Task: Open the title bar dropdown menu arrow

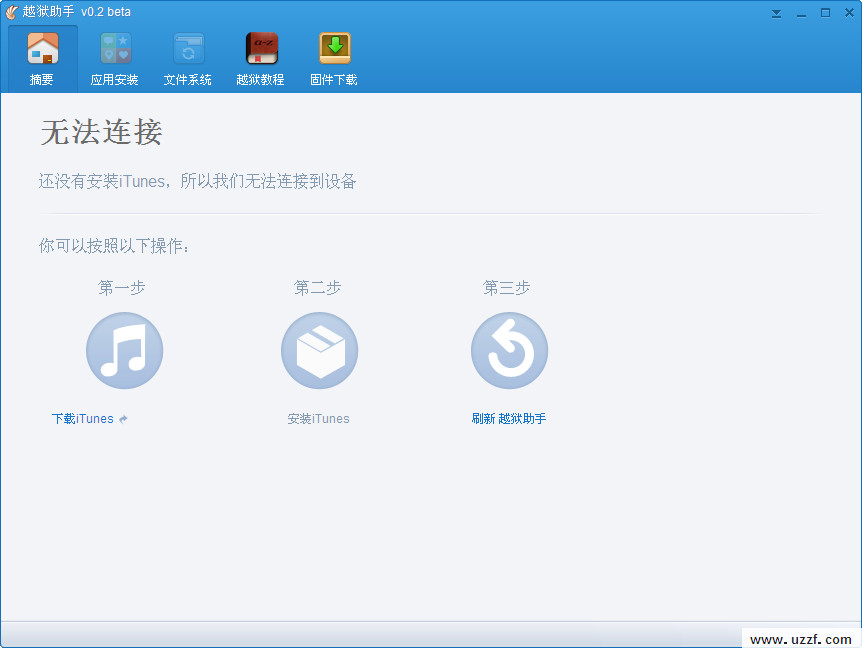Action: (x=776, y=13)
